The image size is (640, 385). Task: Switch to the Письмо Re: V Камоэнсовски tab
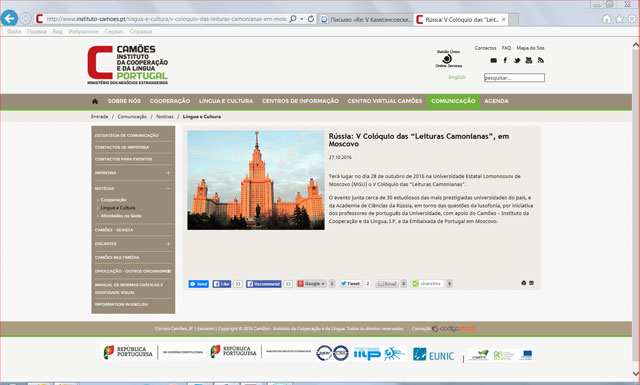coord(365,19)
